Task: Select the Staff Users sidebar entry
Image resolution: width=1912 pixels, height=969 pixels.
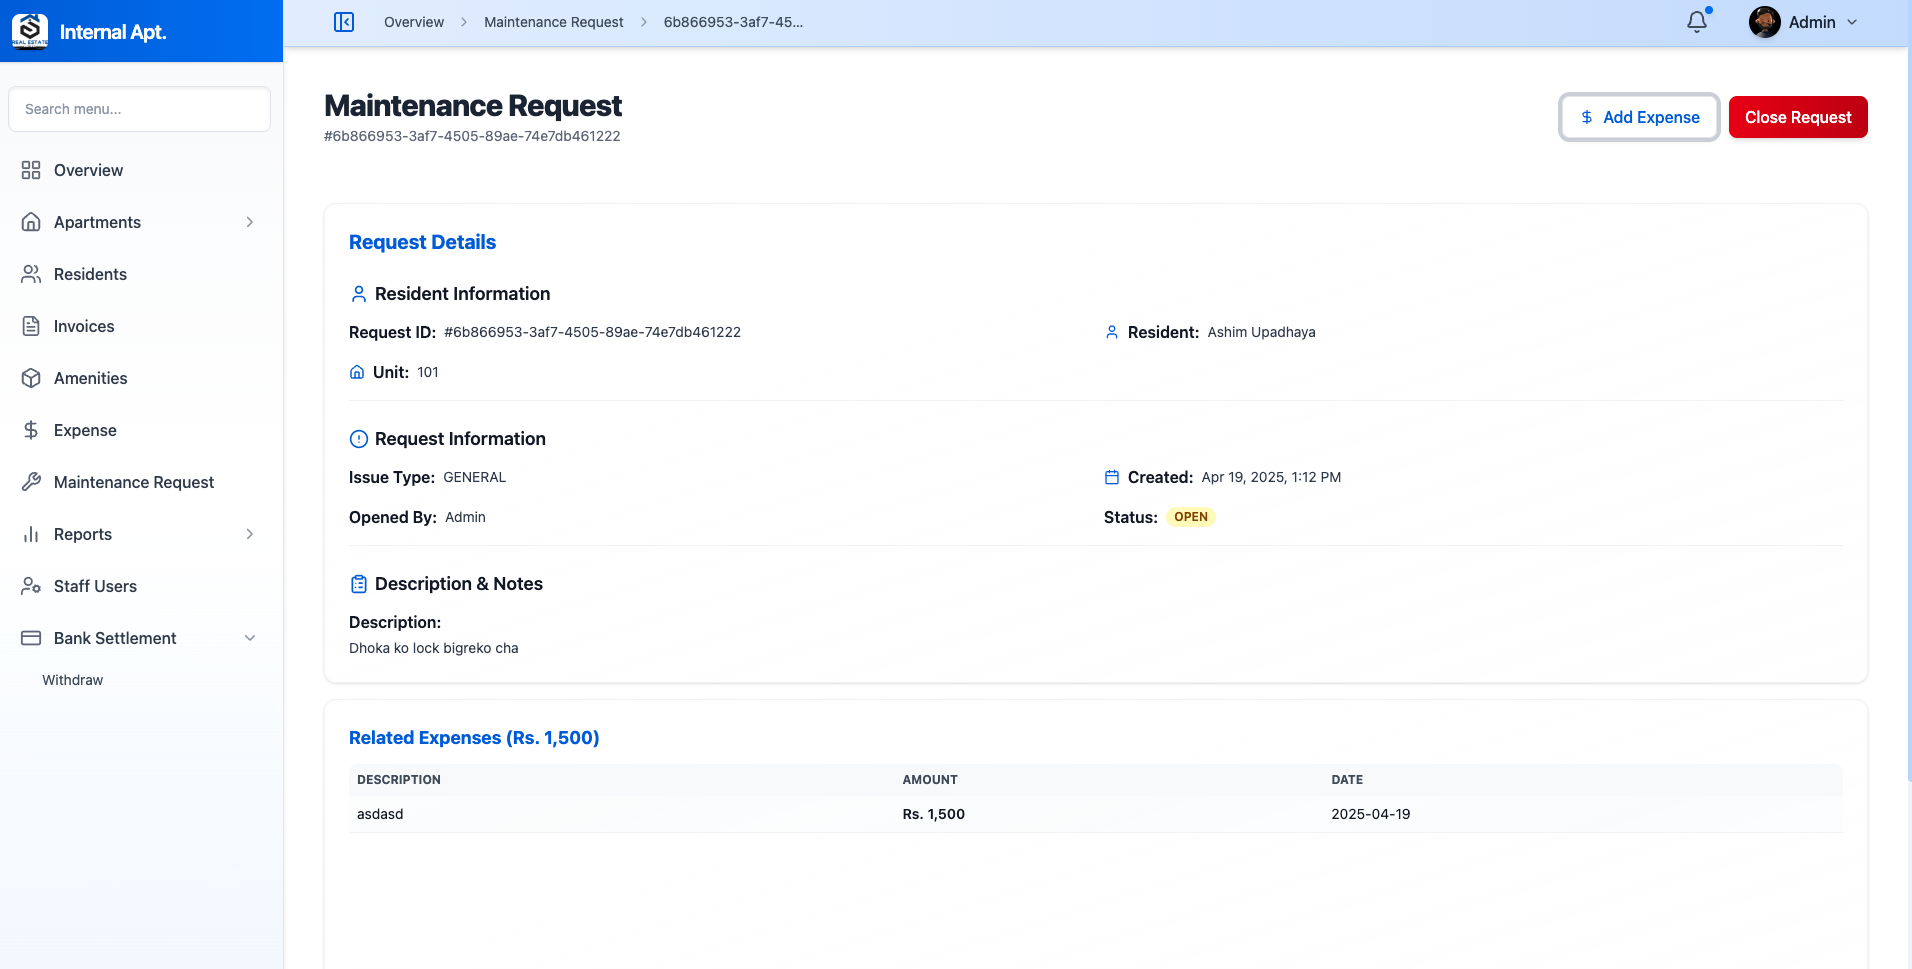Action: (x=95, y=586)
